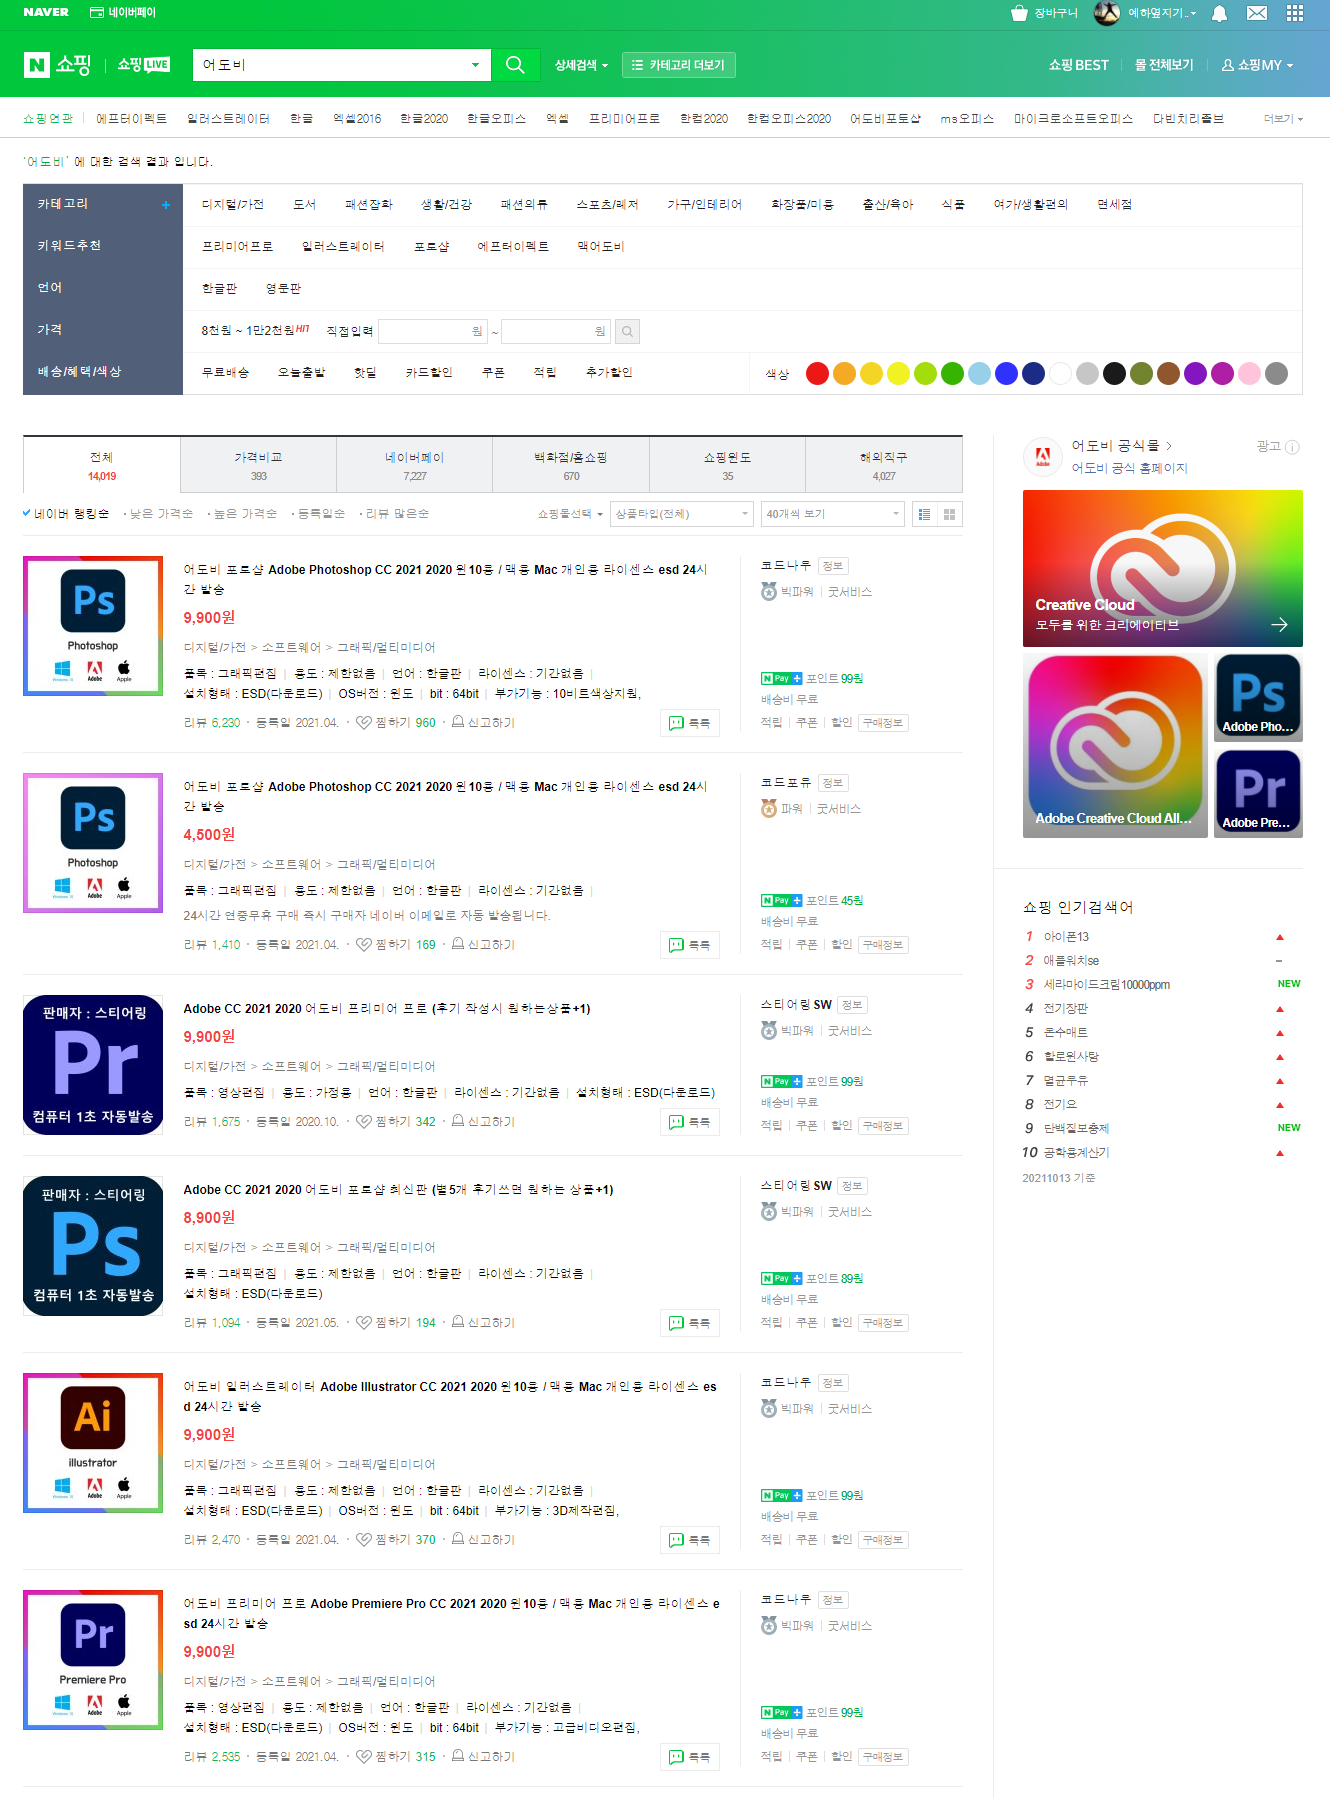Click the Adobe official mall round logo
Image resolution: width=1330 pixels, height=1799 pixels.
click(1042, 456)
